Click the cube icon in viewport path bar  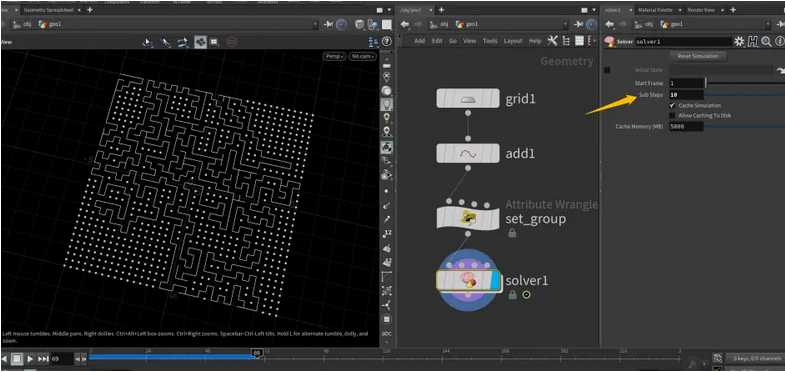(359, 24)
